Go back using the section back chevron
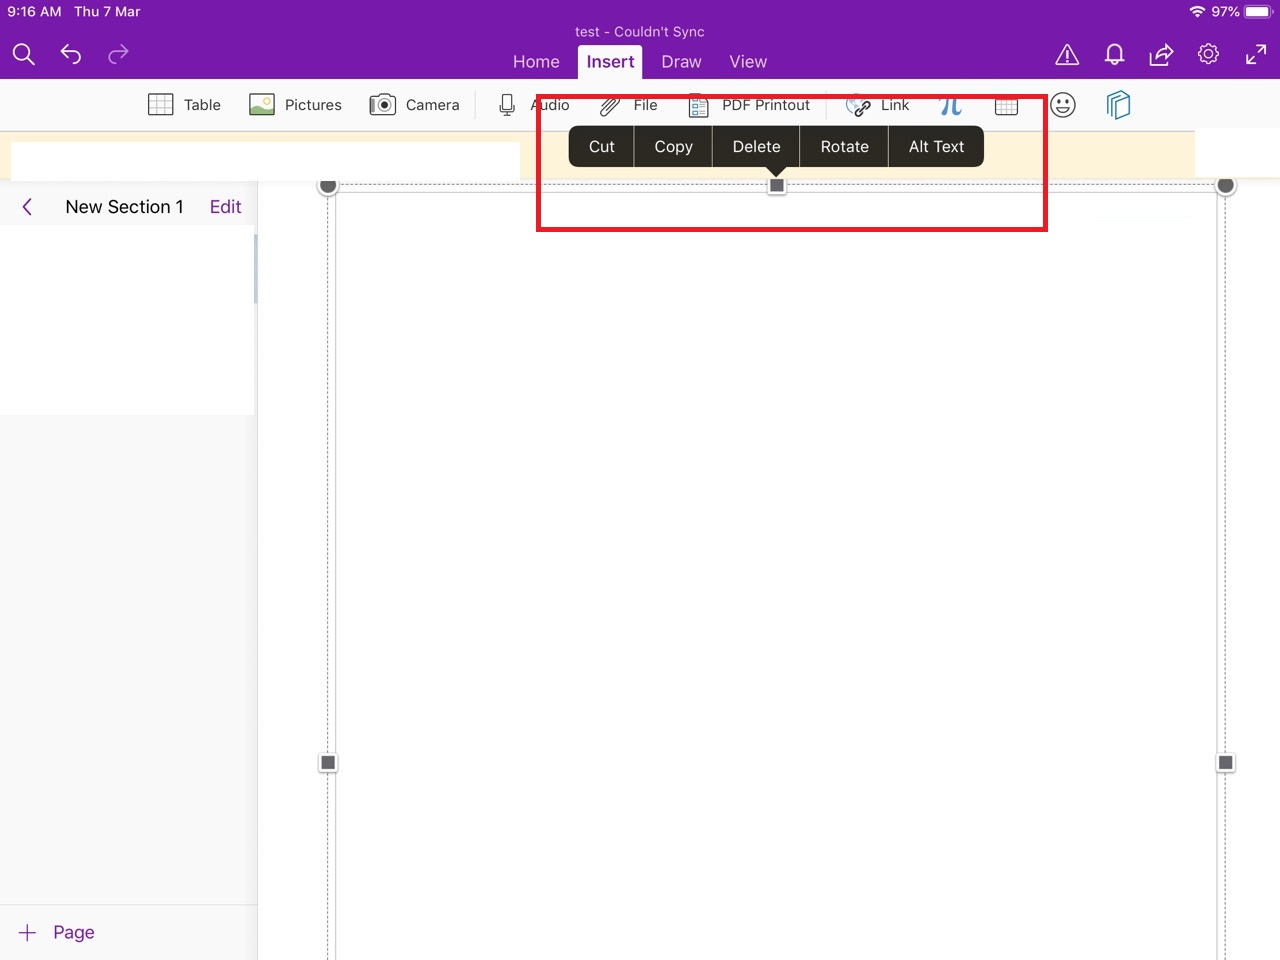Viewport: 1280px width, 960px height. (27, 207)
